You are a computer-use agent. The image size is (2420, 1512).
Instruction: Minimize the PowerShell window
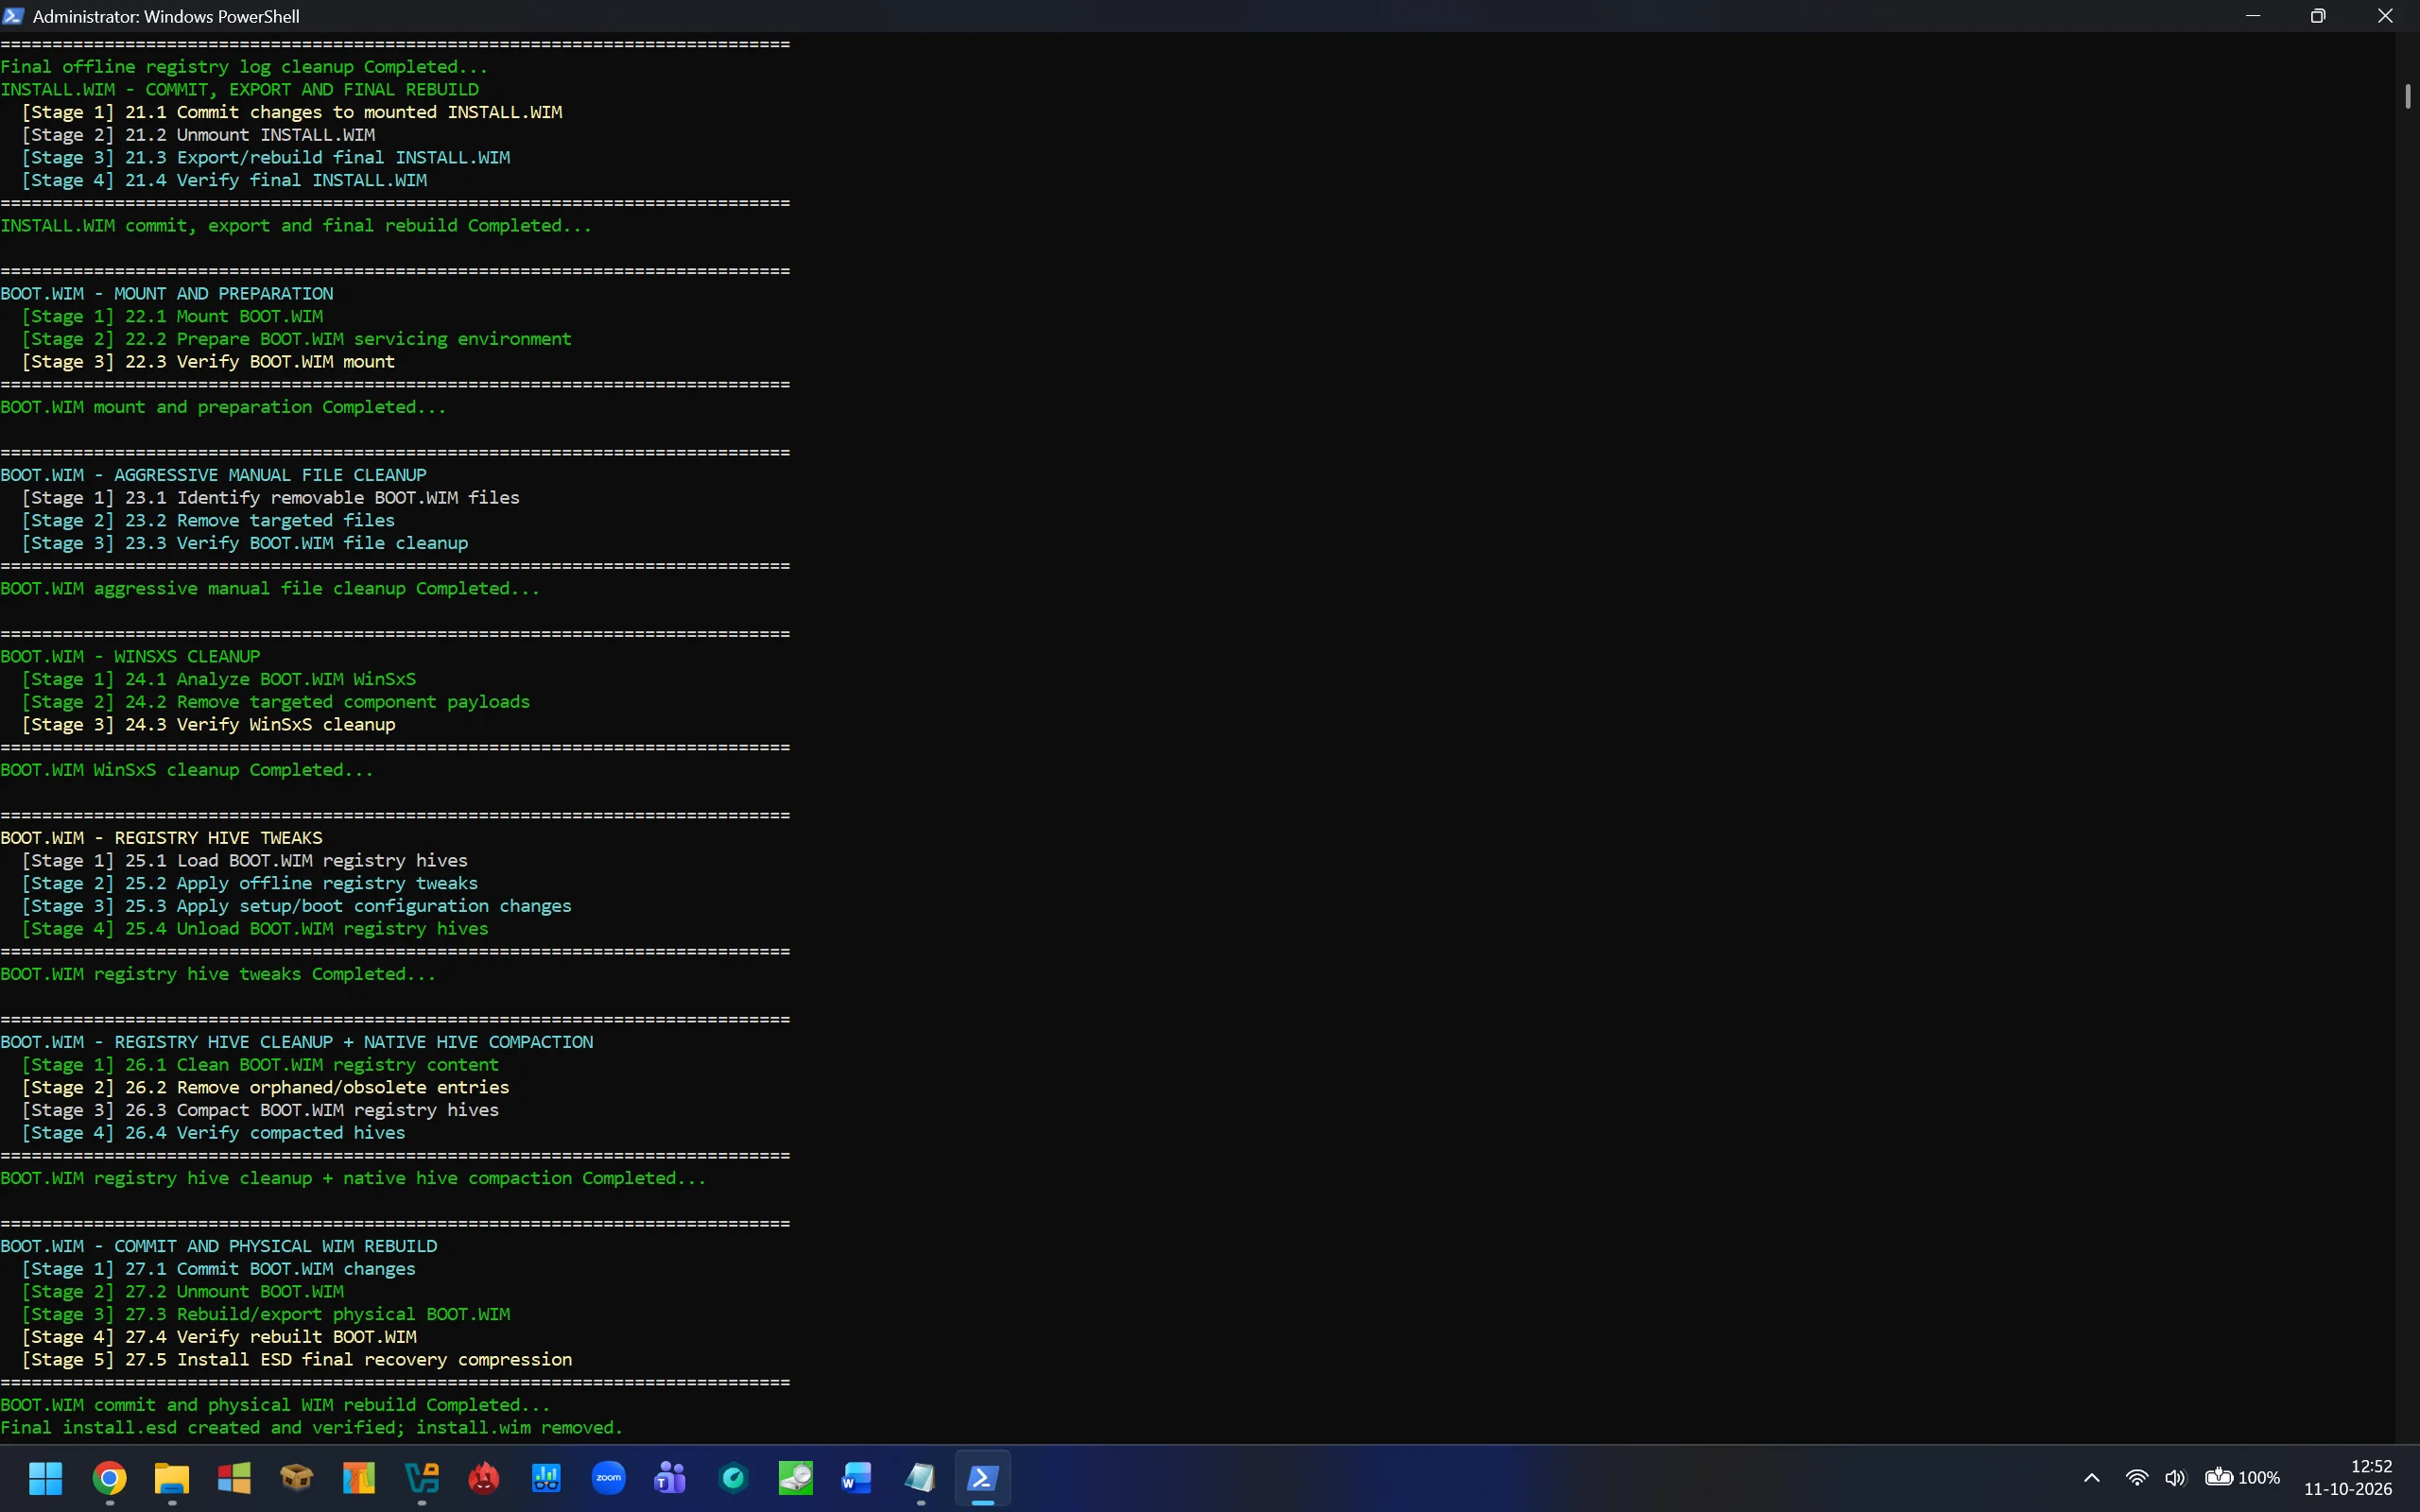point(2252,16)
